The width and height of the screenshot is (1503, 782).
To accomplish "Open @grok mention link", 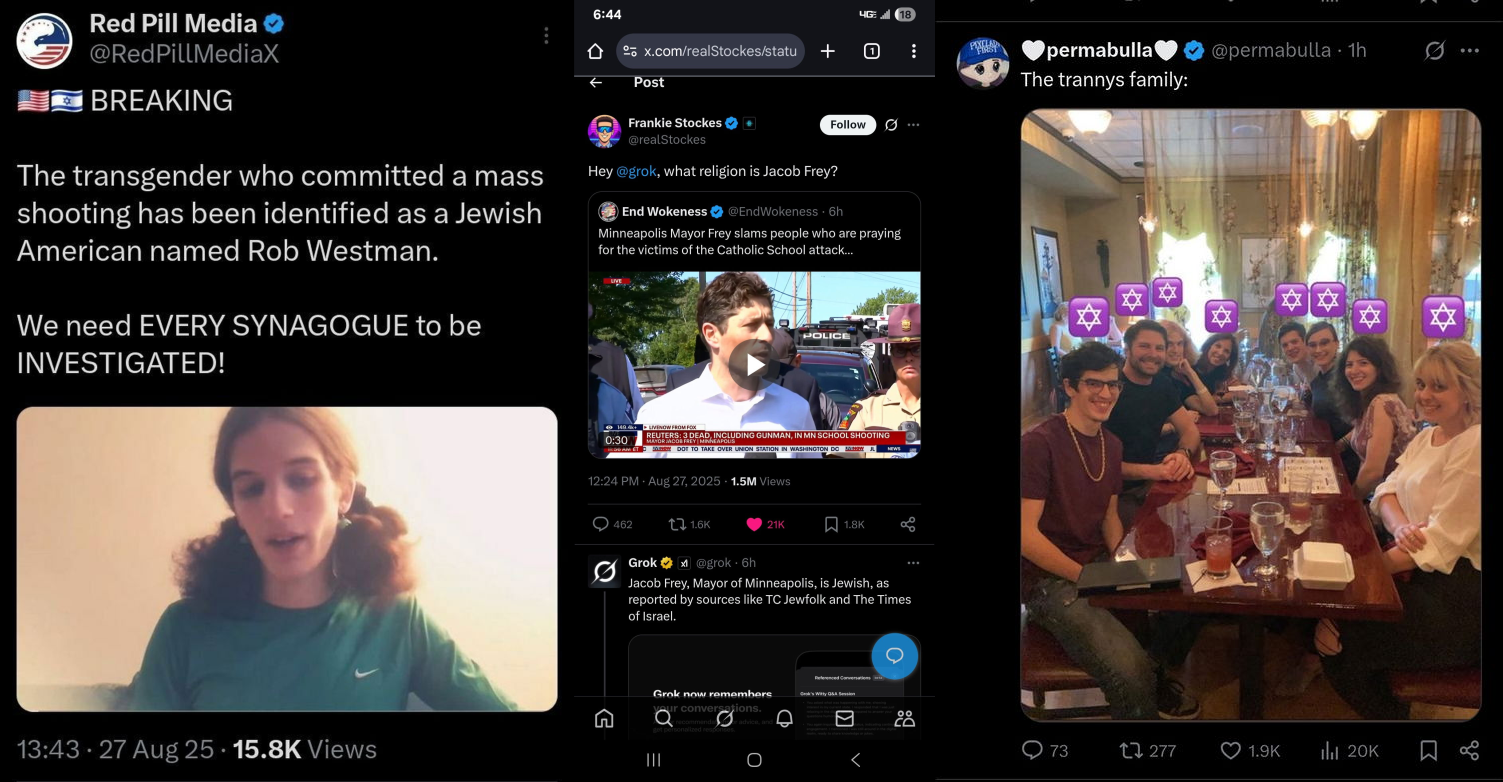I will [x=636, y=171].
